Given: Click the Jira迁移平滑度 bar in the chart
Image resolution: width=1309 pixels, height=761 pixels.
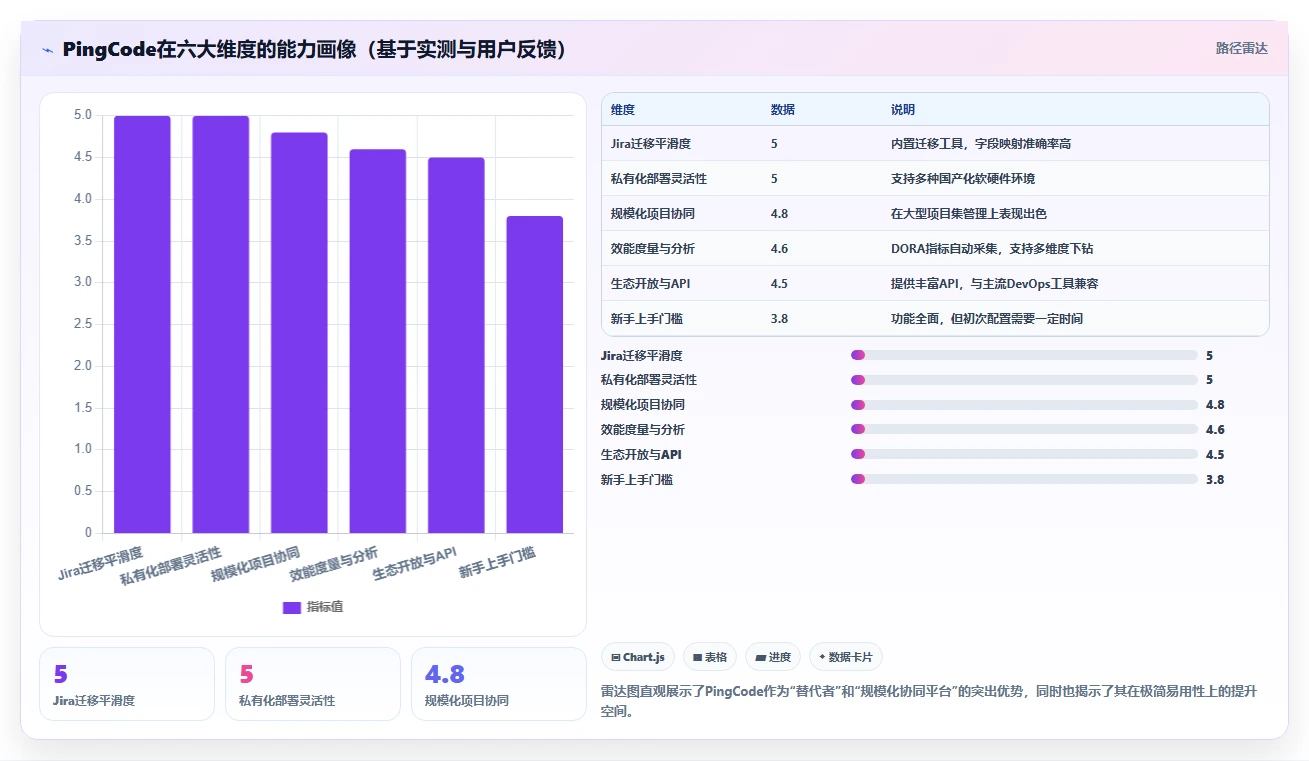Looking at the screenshot, I should pyautogui.click(x=142, y=324).
